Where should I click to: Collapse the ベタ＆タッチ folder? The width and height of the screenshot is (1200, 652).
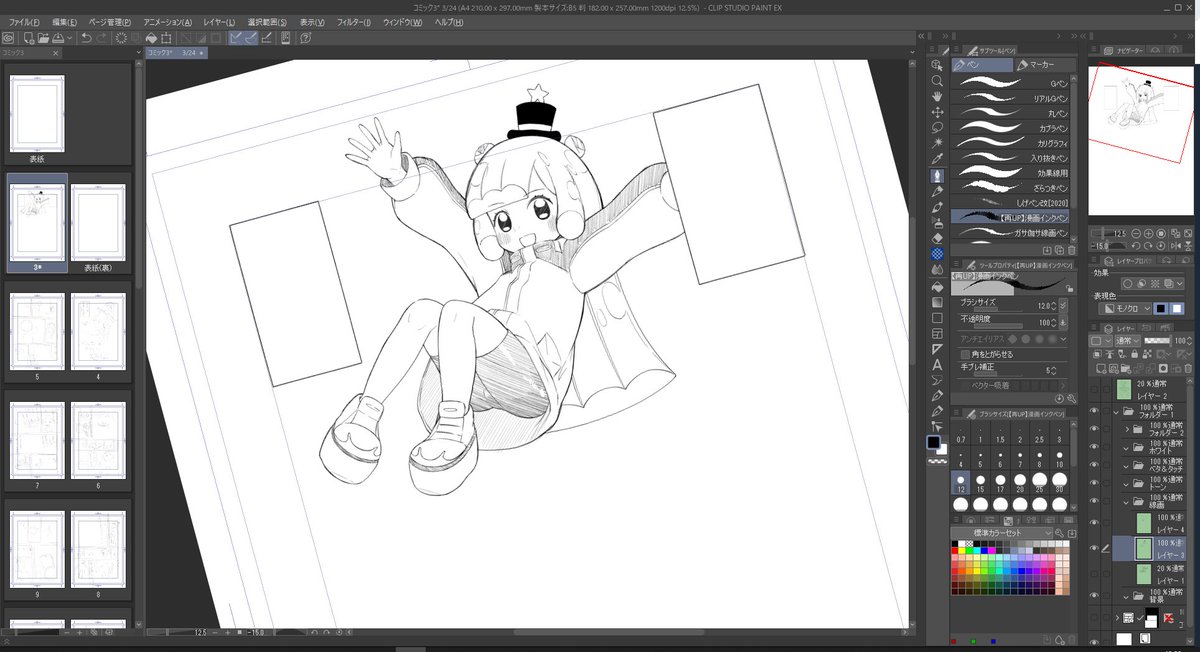(1127, 466)
